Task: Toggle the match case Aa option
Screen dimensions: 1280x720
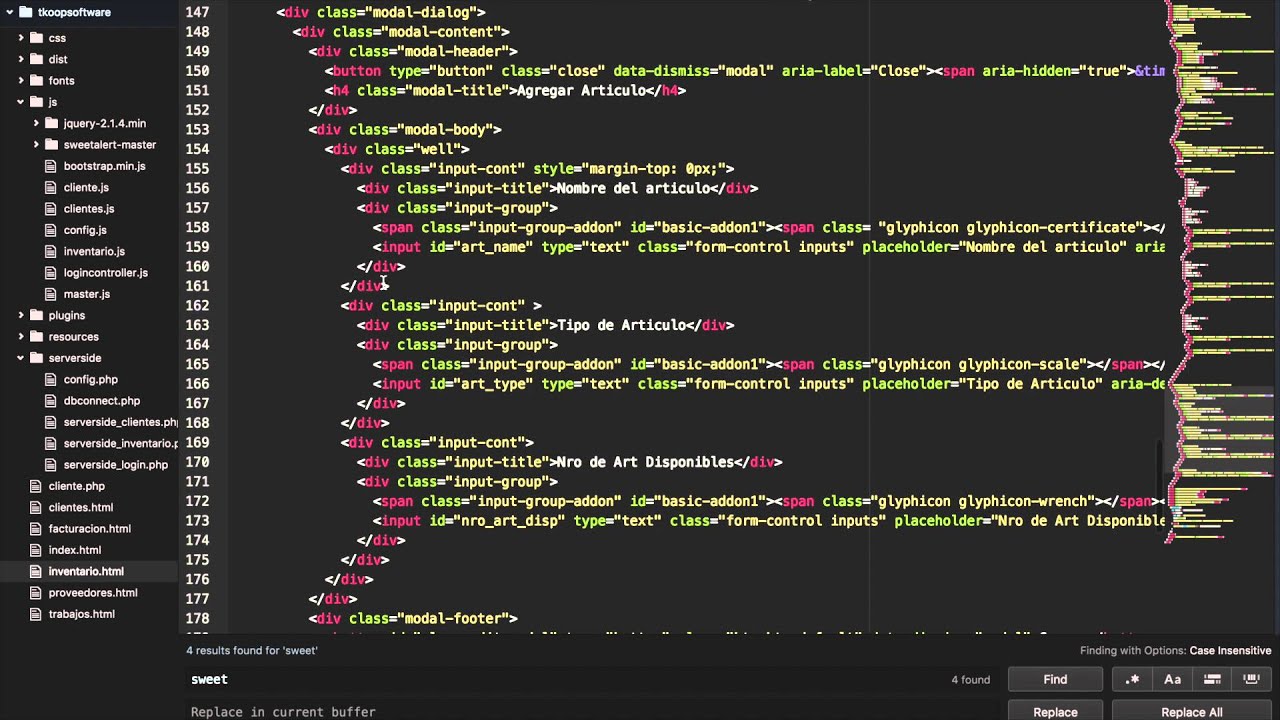Action: click(1172, 679)
